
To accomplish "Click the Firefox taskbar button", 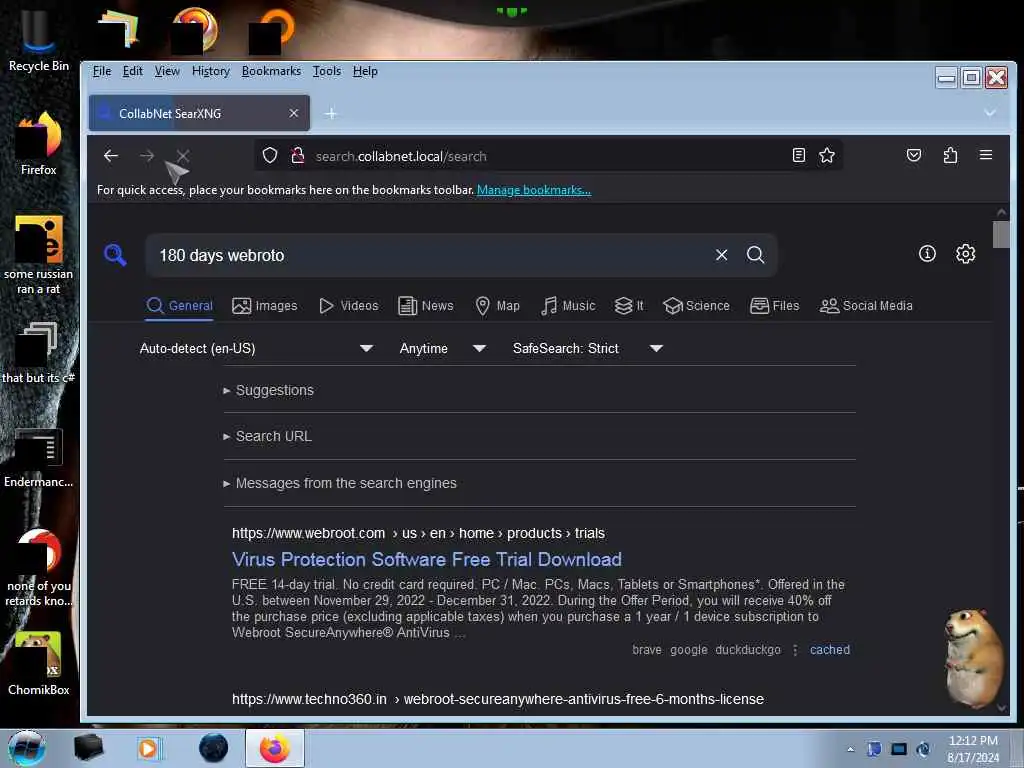I will pos(275,748).
